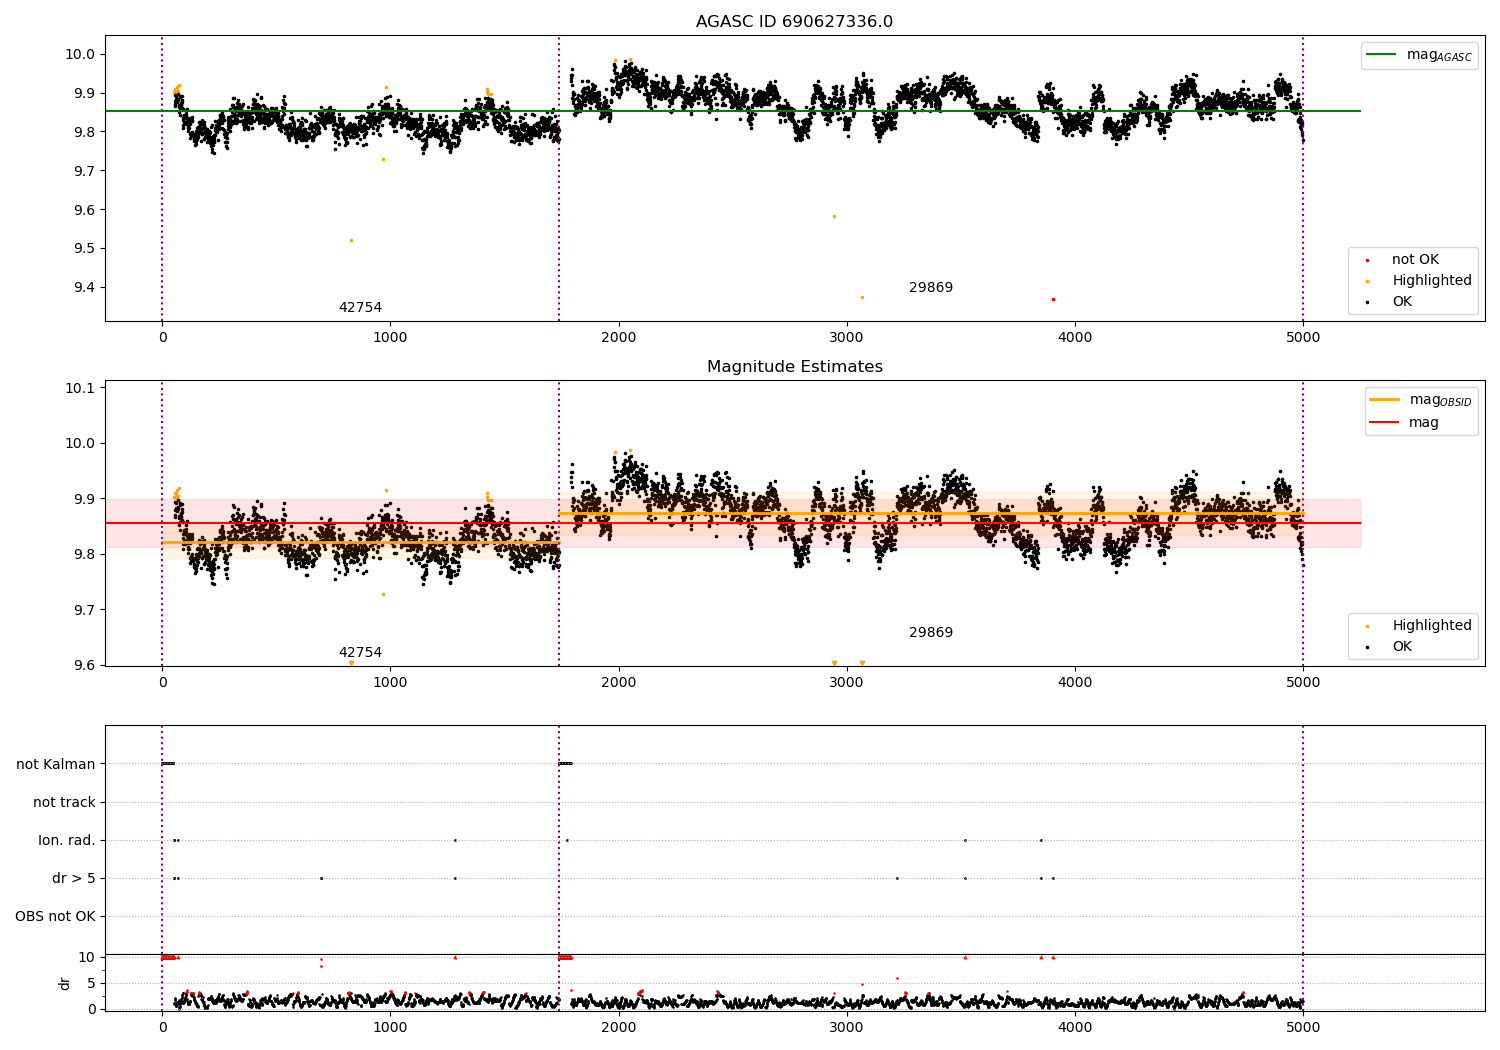Click the 42754 label in top plot

(x=360, y=308)
